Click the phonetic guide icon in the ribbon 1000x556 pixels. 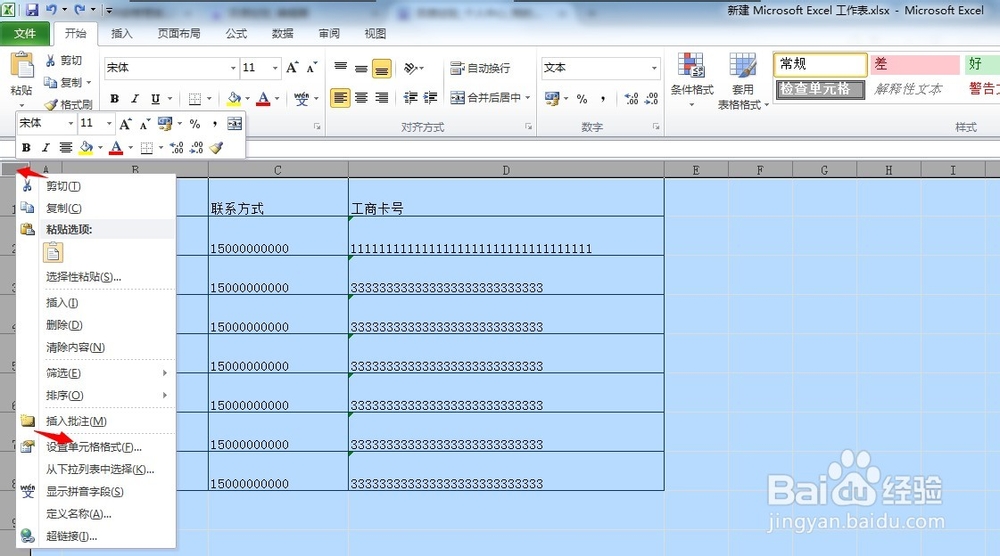pos(302,98)
